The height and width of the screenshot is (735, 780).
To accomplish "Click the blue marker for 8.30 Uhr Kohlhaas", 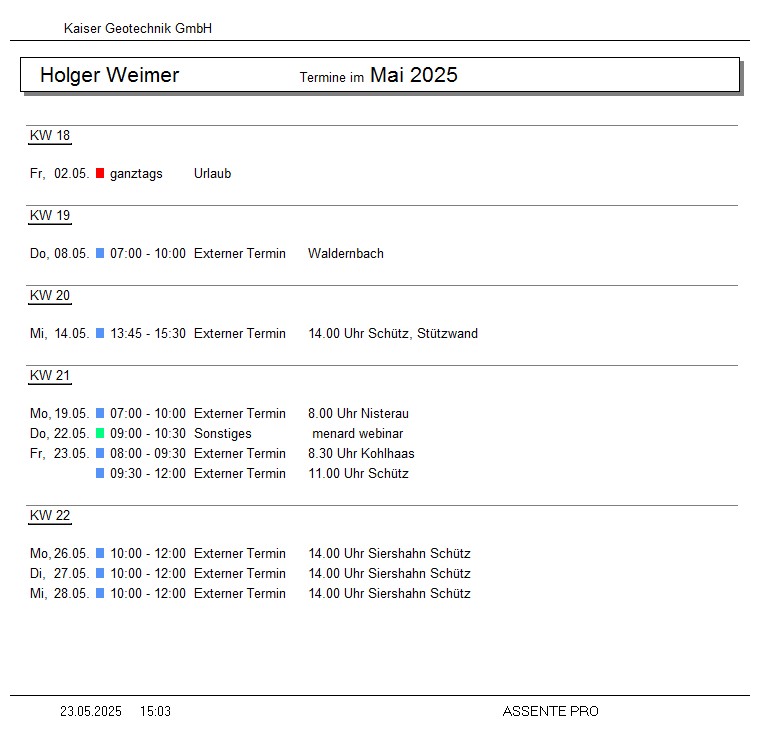I will tap(100, 453).
